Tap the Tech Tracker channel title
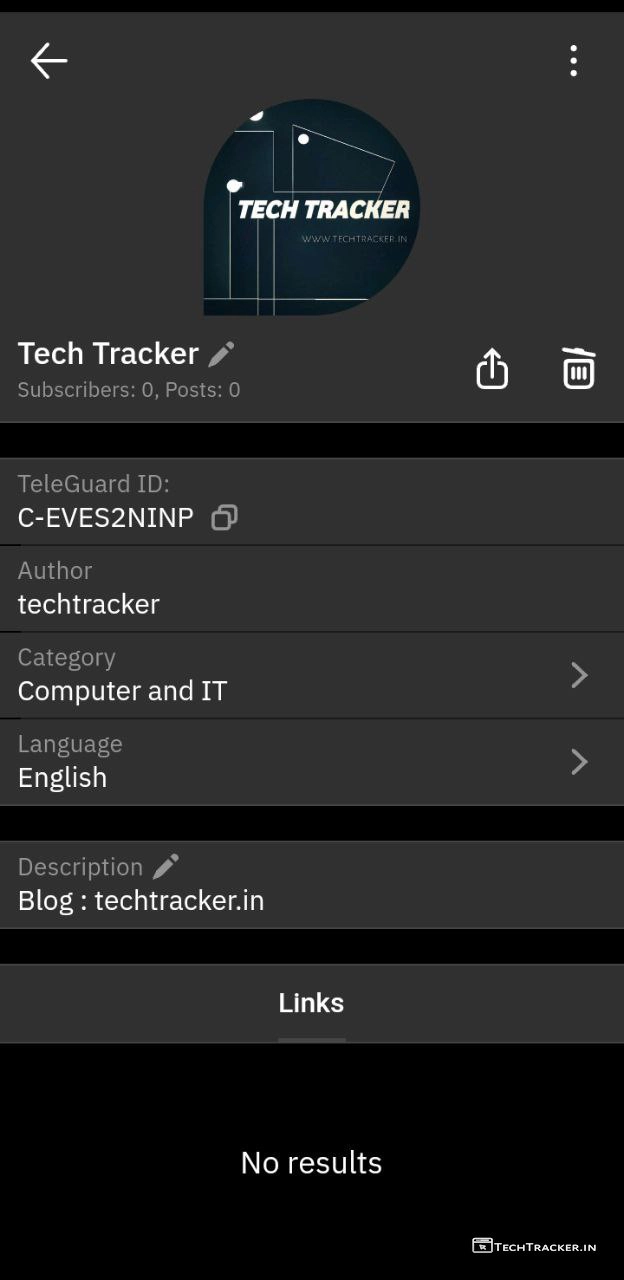Viewport: 624px width, 1280px height. tap(108, 353)
